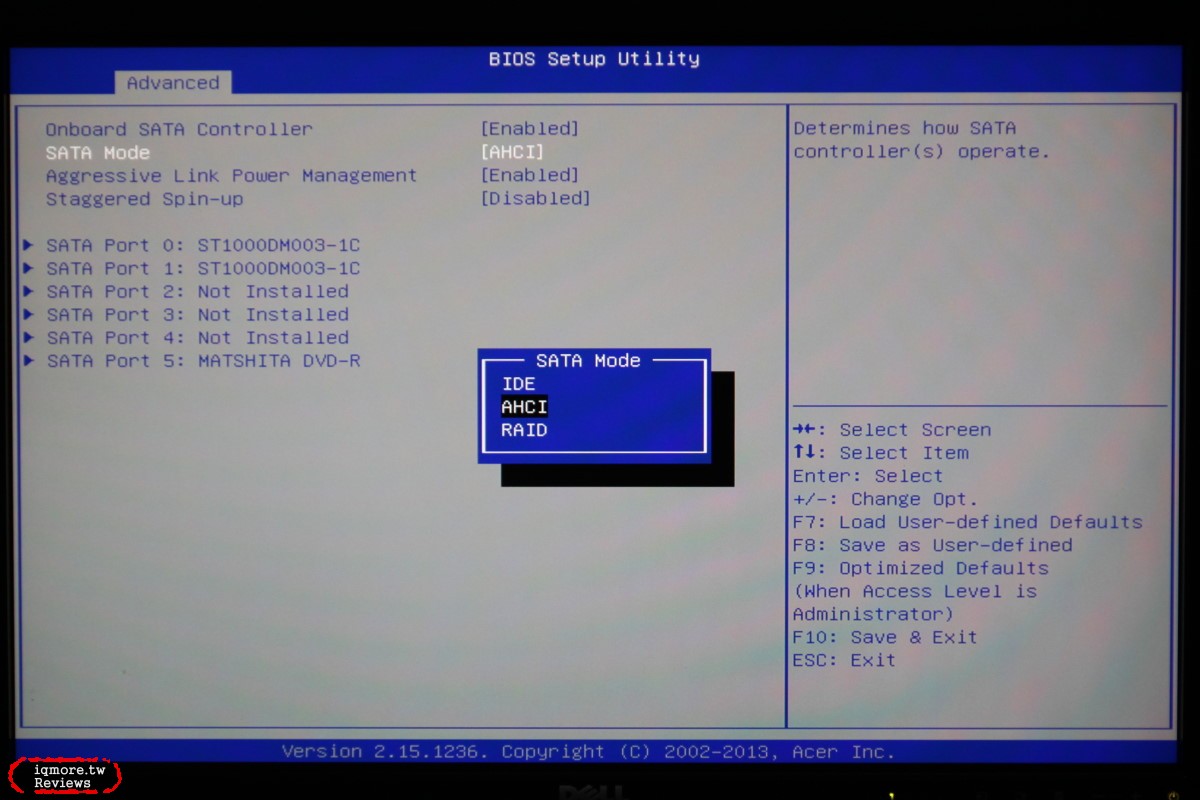Screen dimensions: 1200x800
Task: Expand SATA Port 4 arrow
Action: [x=28, y=337]
